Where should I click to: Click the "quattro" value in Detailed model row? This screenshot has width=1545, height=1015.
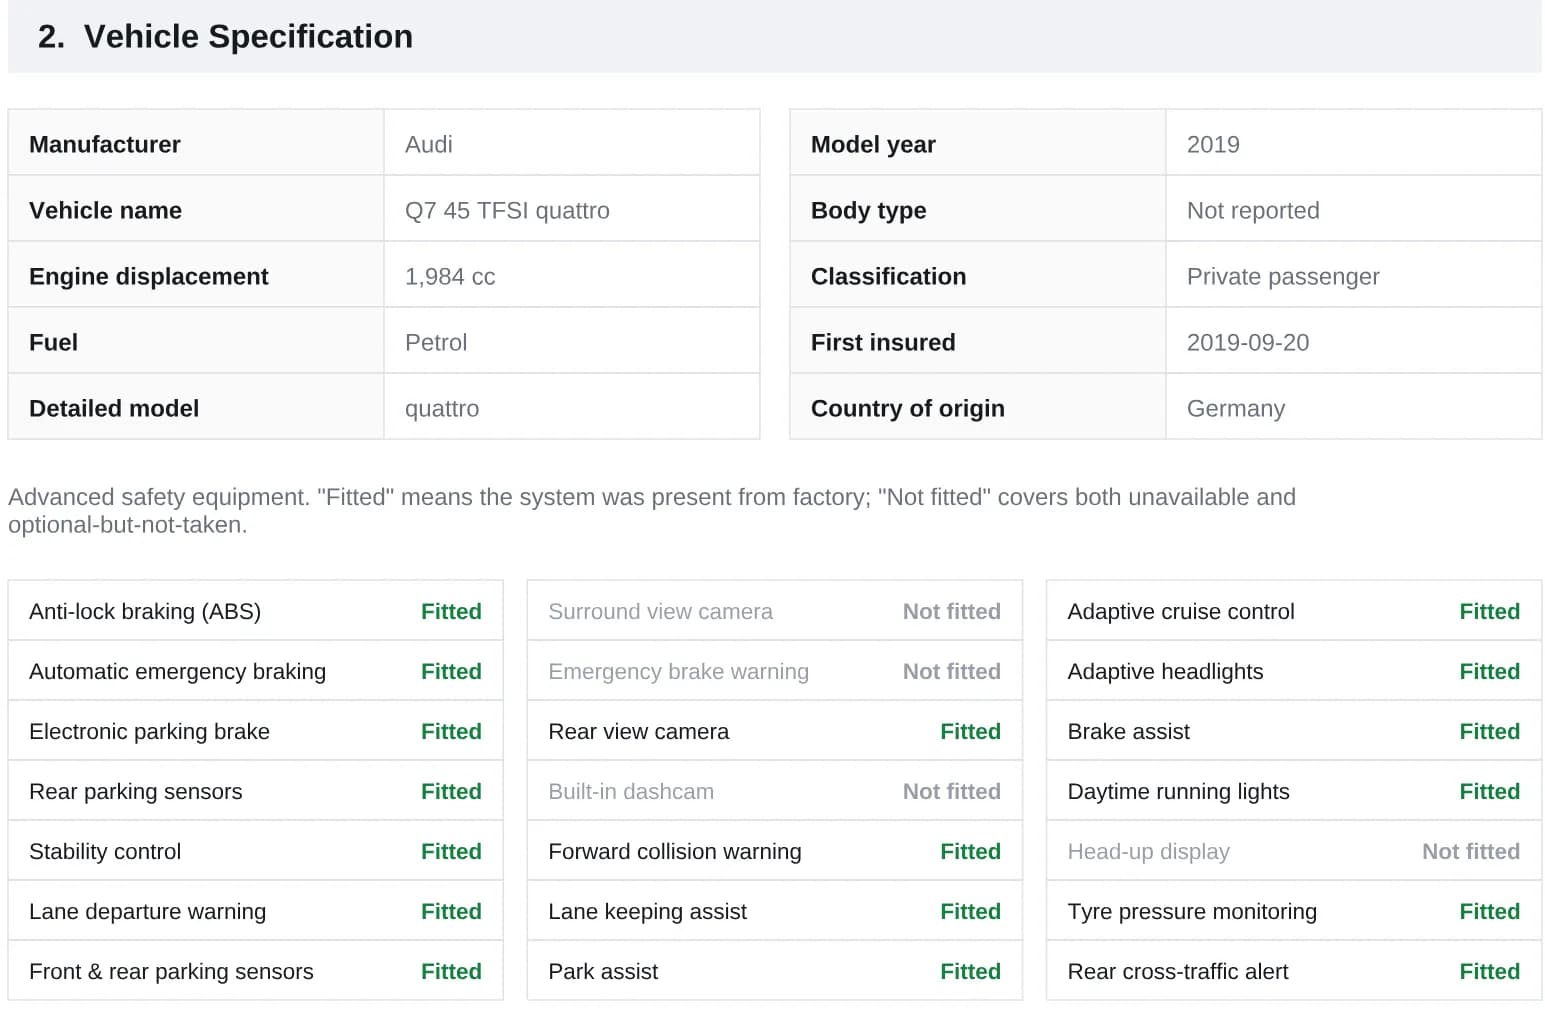click(442, 408)
